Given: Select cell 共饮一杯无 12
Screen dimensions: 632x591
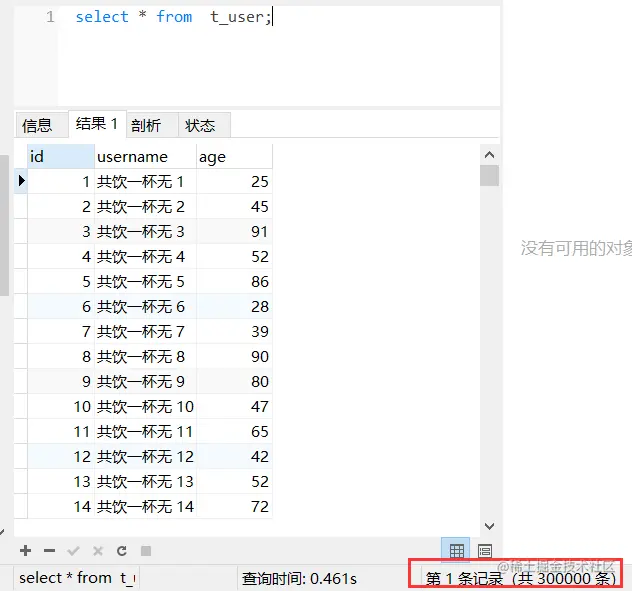Looking at the screenshot, I should pyautogui.click(x=146, y=456).
